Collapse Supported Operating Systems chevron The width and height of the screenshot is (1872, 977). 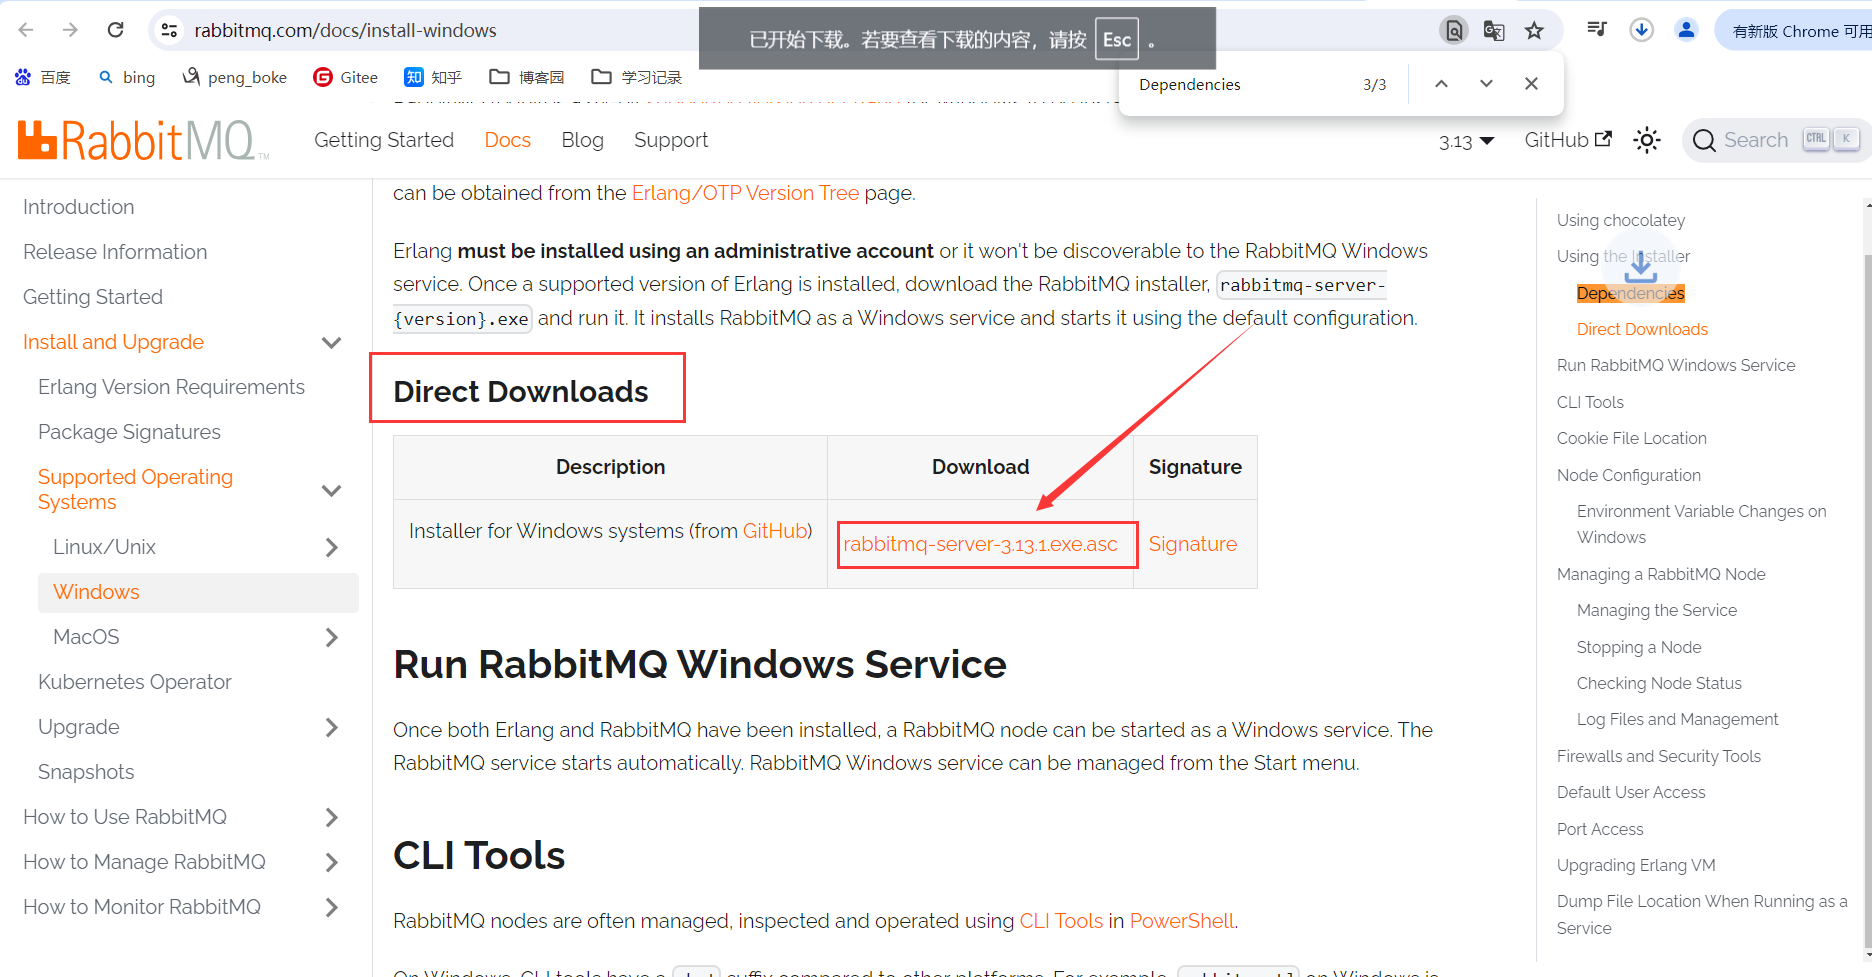pyautogui.click(x=332, y=490)
